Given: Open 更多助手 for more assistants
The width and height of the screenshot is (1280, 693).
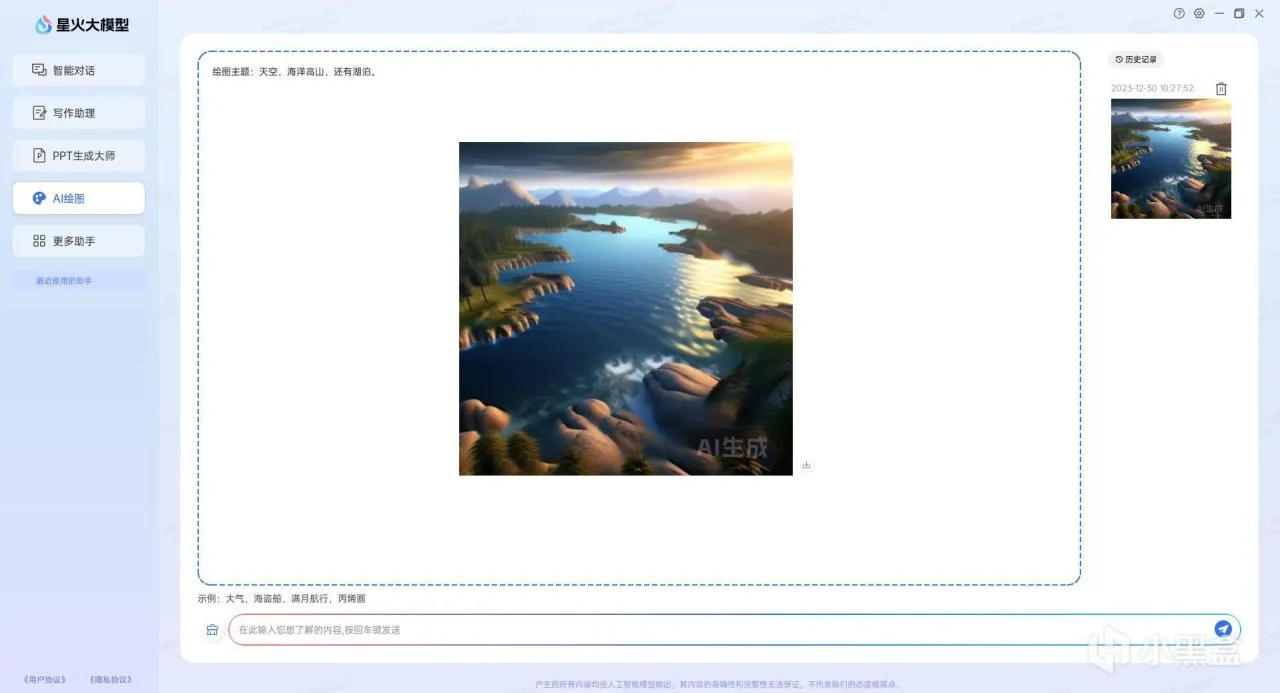Looking at the screenshot, I should point(78,241).
